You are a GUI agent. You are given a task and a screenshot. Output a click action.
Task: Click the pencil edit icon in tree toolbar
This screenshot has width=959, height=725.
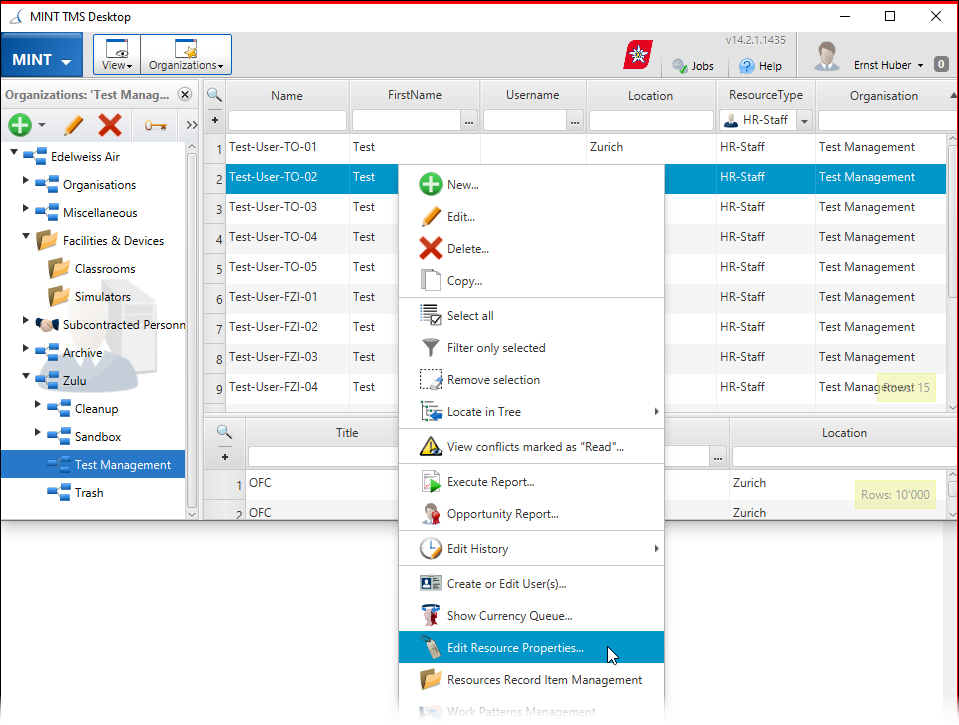(x=73, y=125)
